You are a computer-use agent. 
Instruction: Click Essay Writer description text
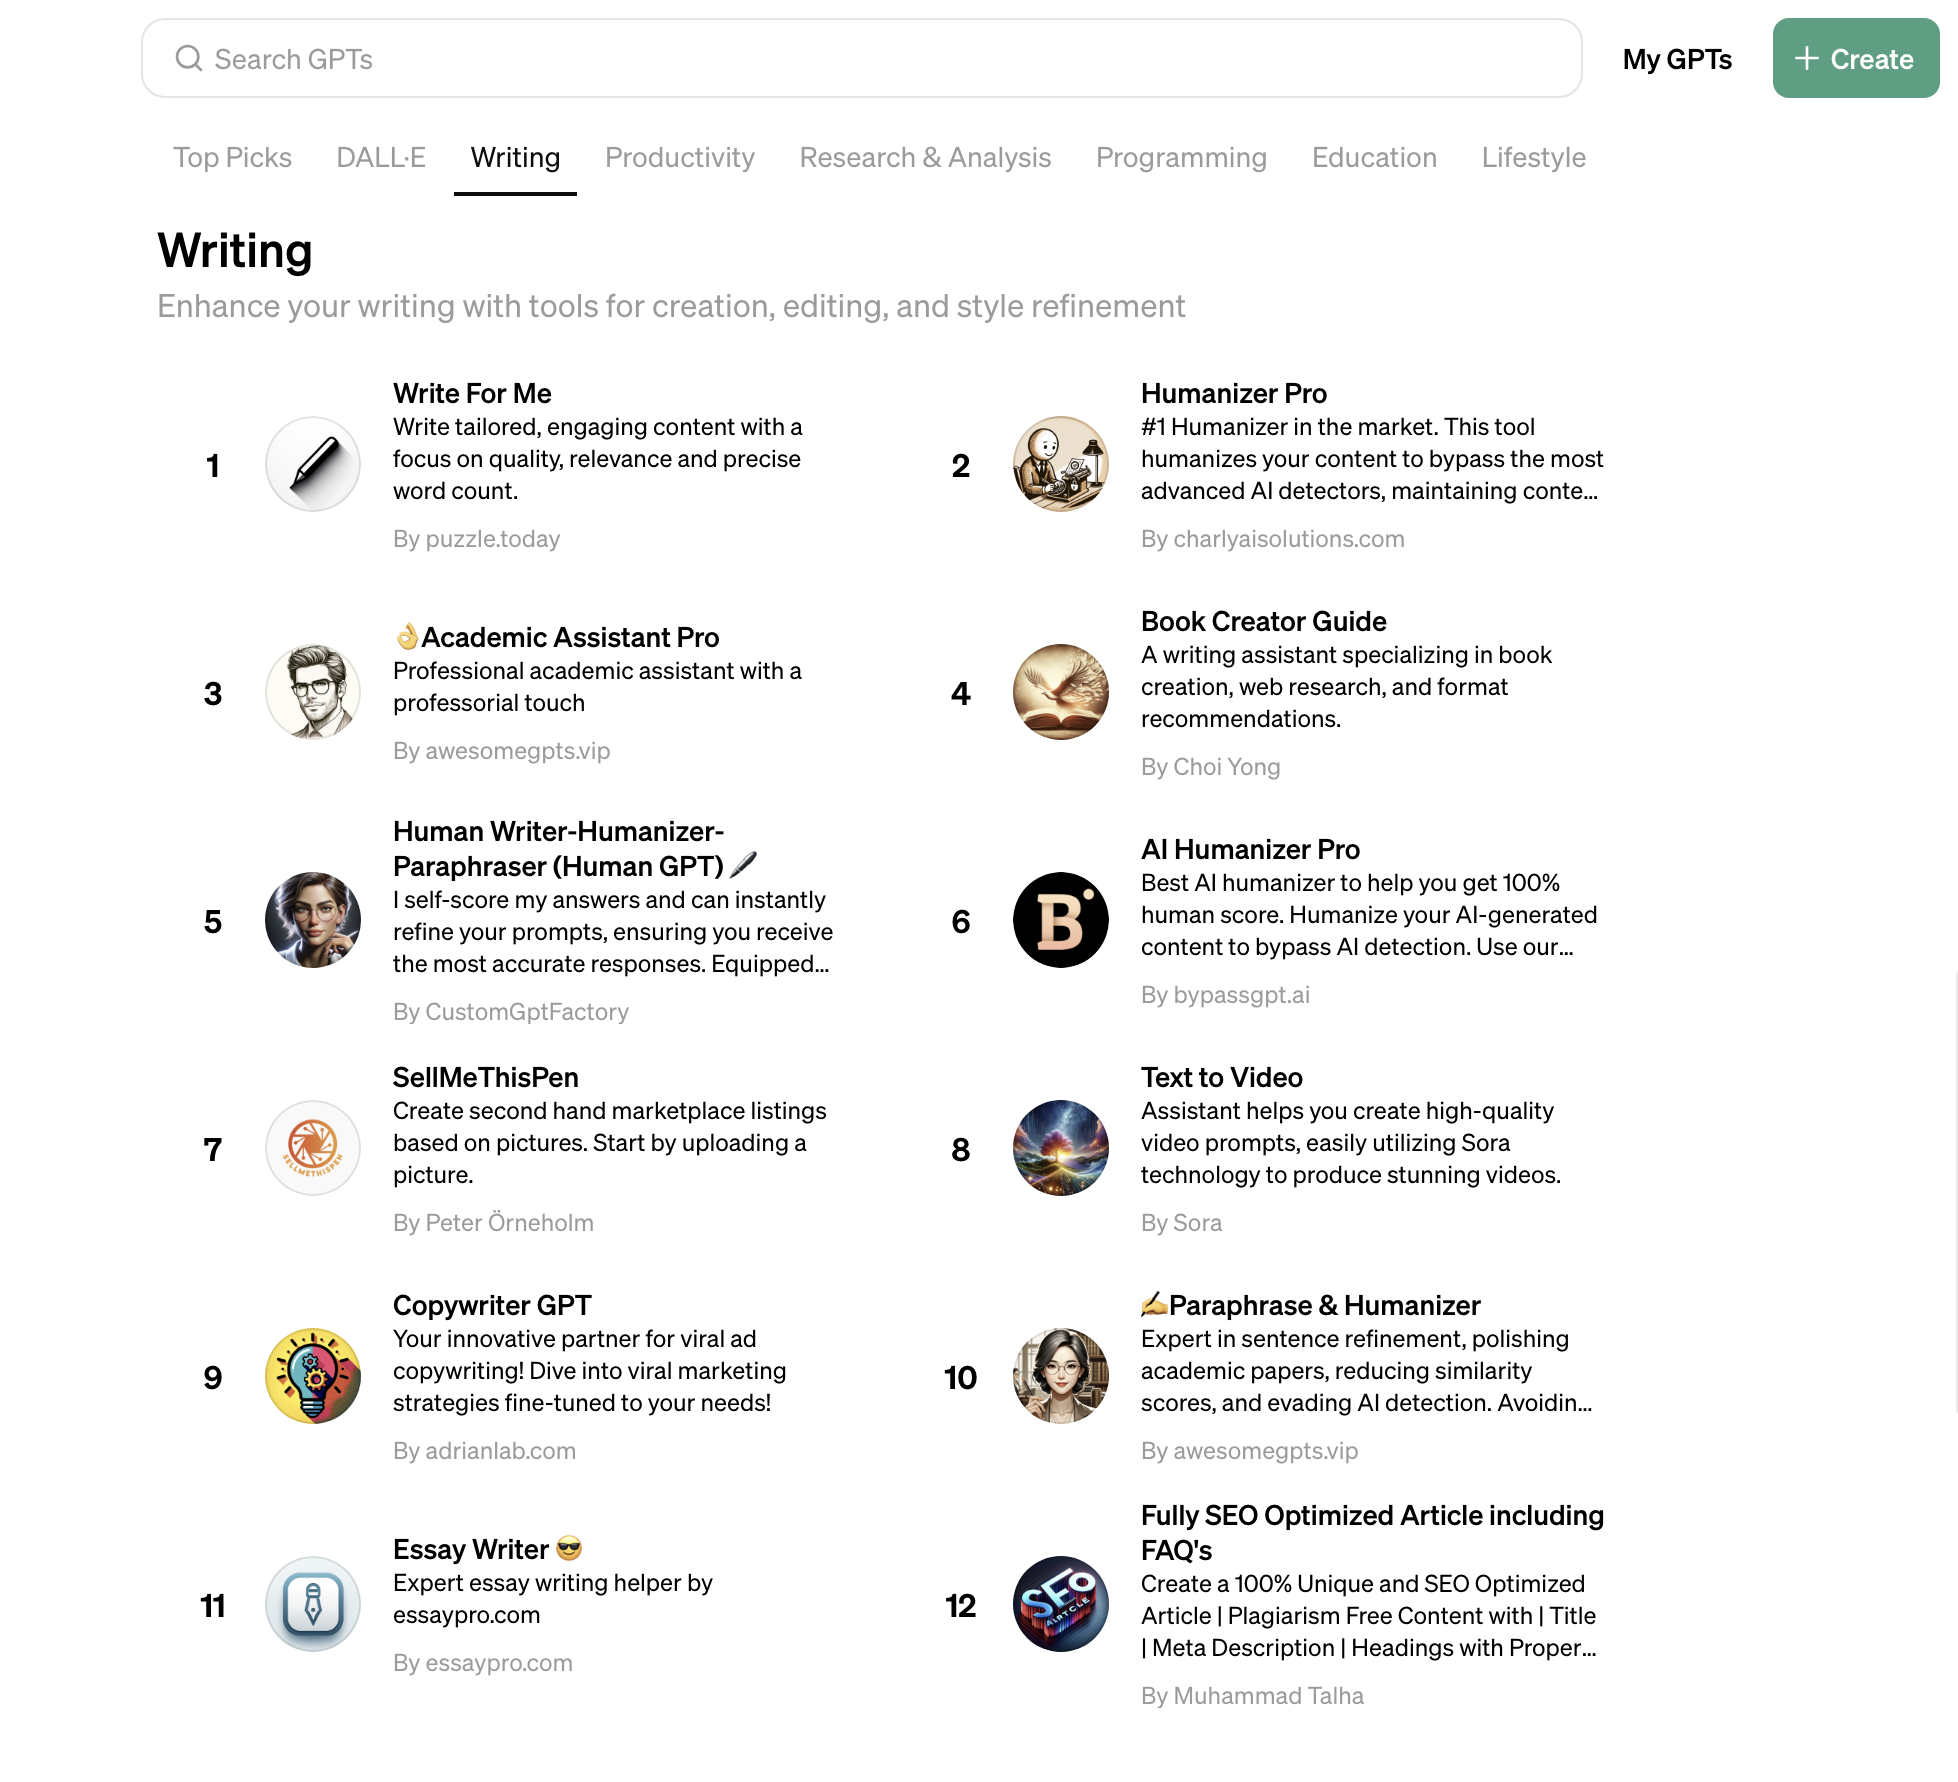[553, 1599]
